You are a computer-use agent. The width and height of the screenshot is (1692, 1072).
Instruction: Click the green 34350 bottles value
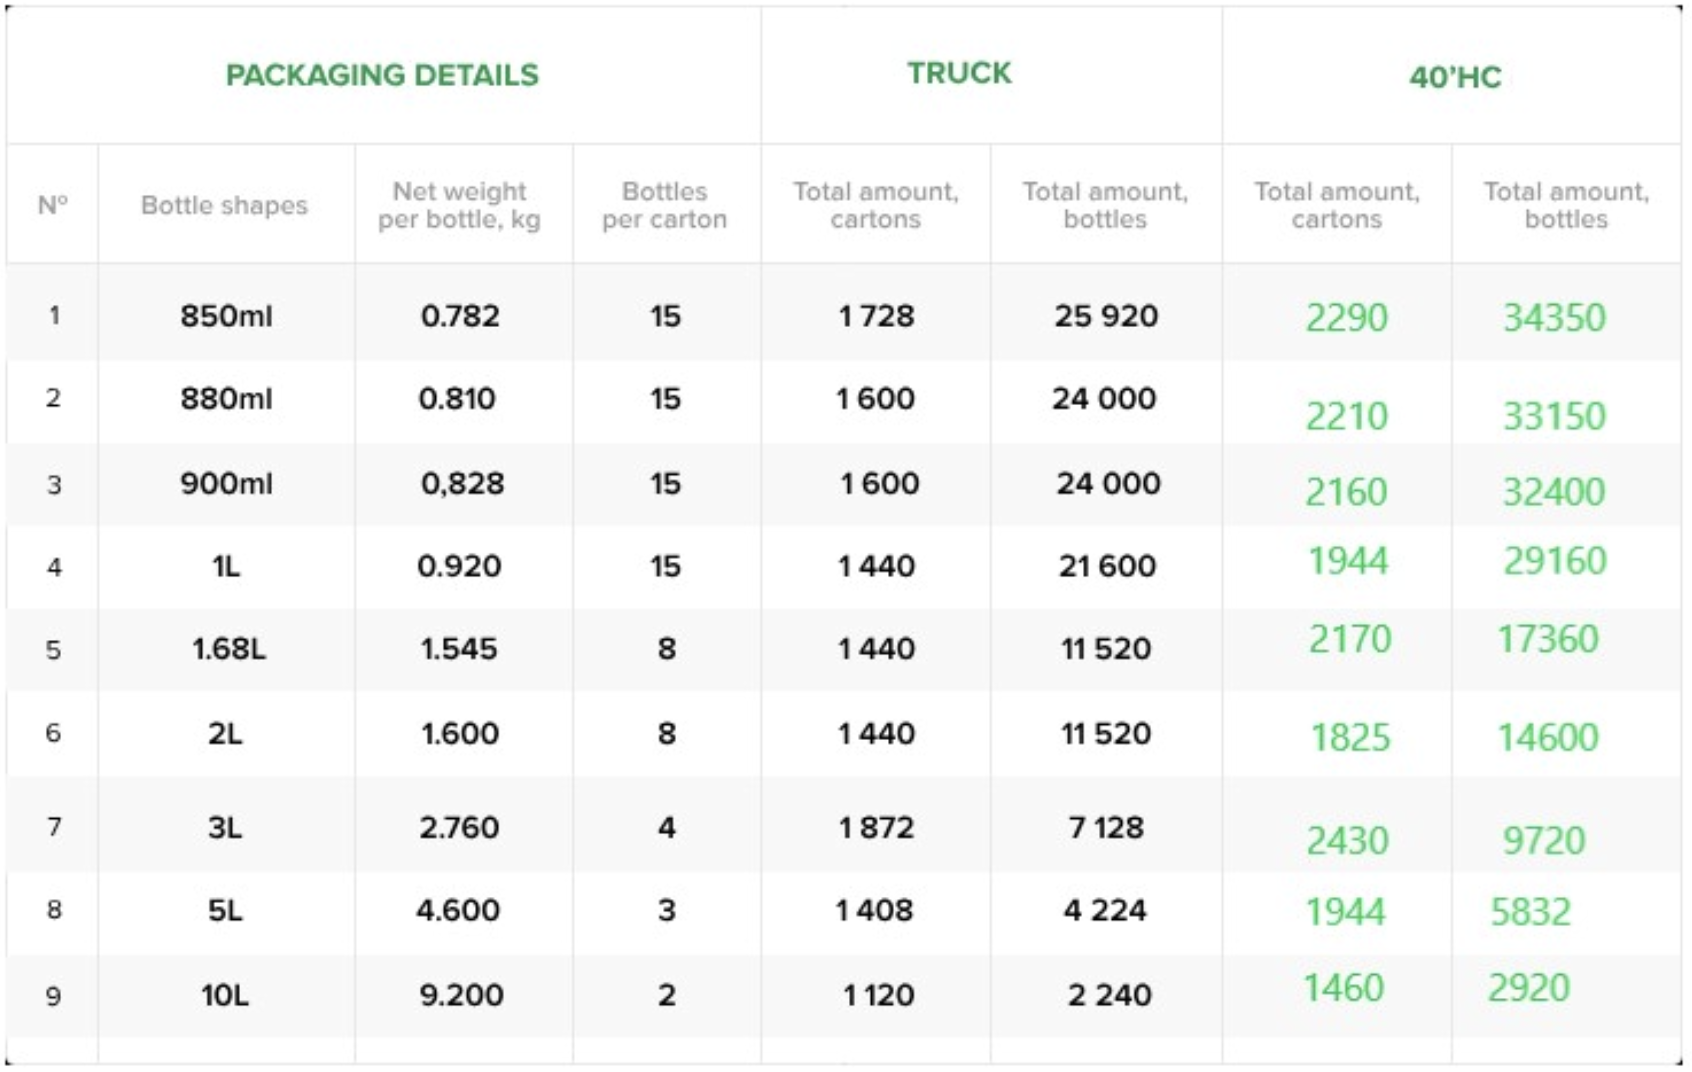pos(1554,318)
